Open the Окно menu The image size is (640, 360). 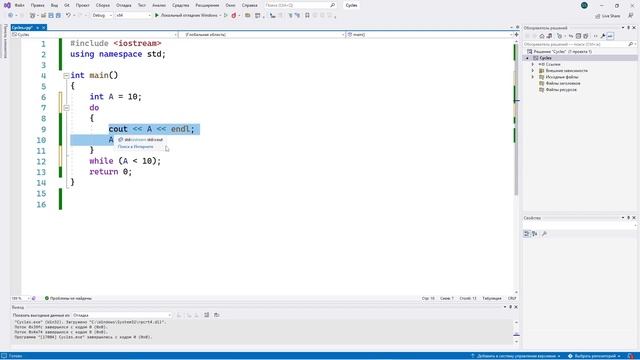[230, 5]
